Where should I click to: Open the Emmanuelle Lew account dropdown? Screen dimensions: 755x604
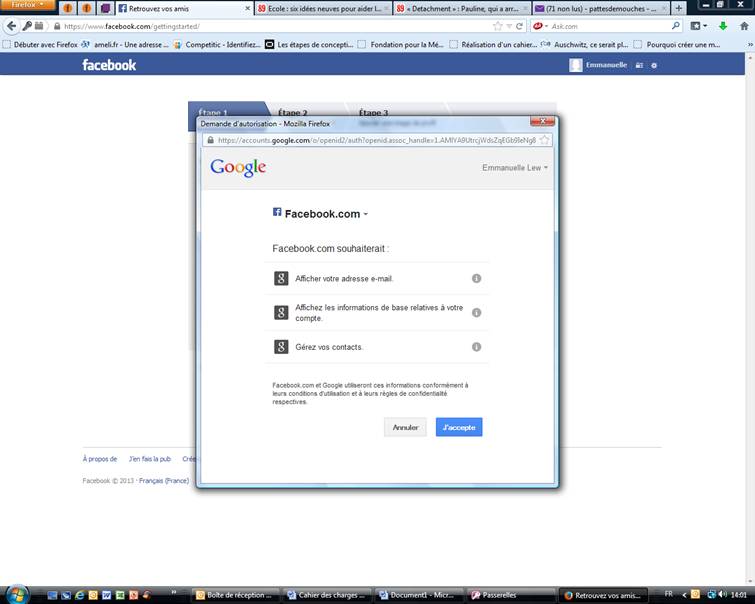coord(515,168)
